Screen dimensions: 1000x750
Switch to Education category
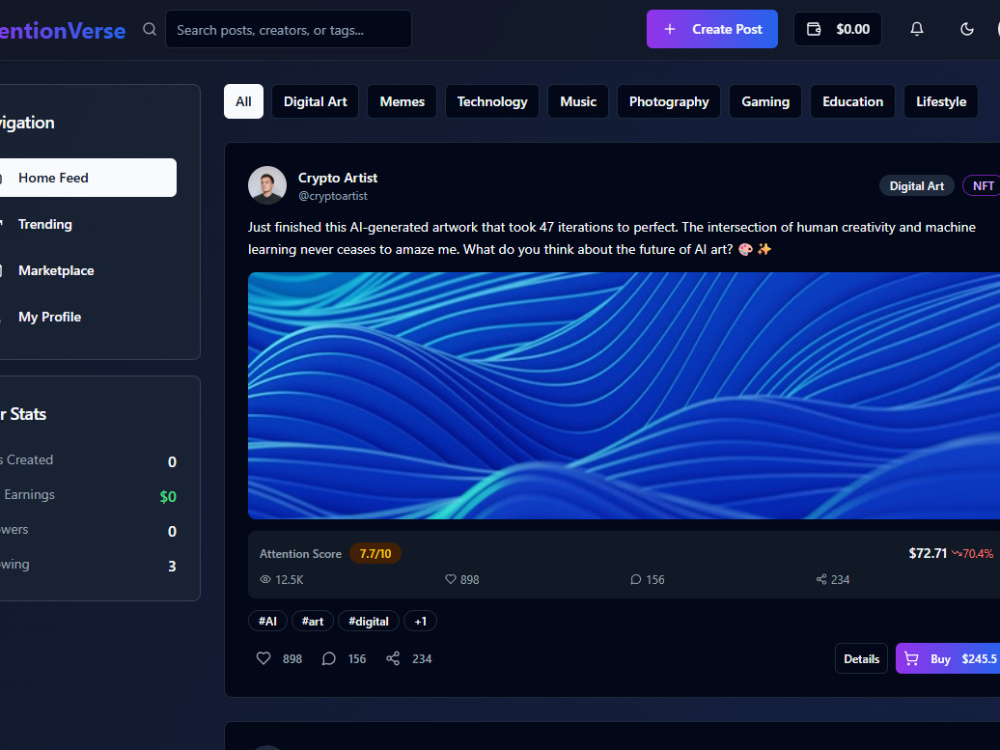point(853,101)
